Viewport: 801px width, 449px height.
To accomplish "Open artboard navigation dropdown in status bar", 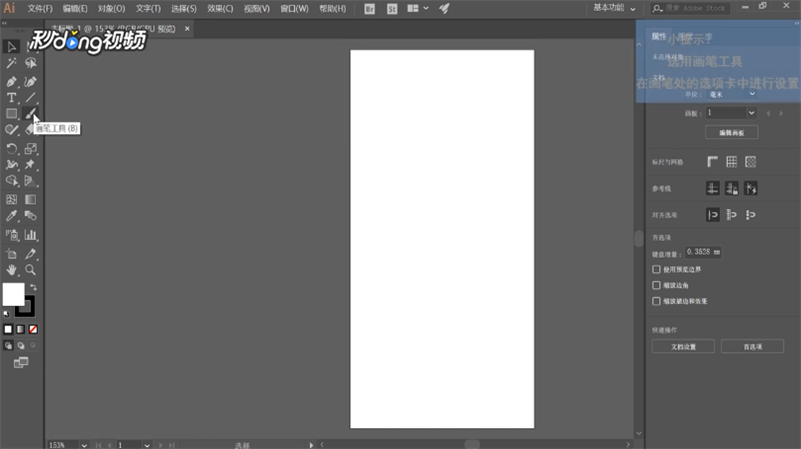I will click(x=147, y=445).
